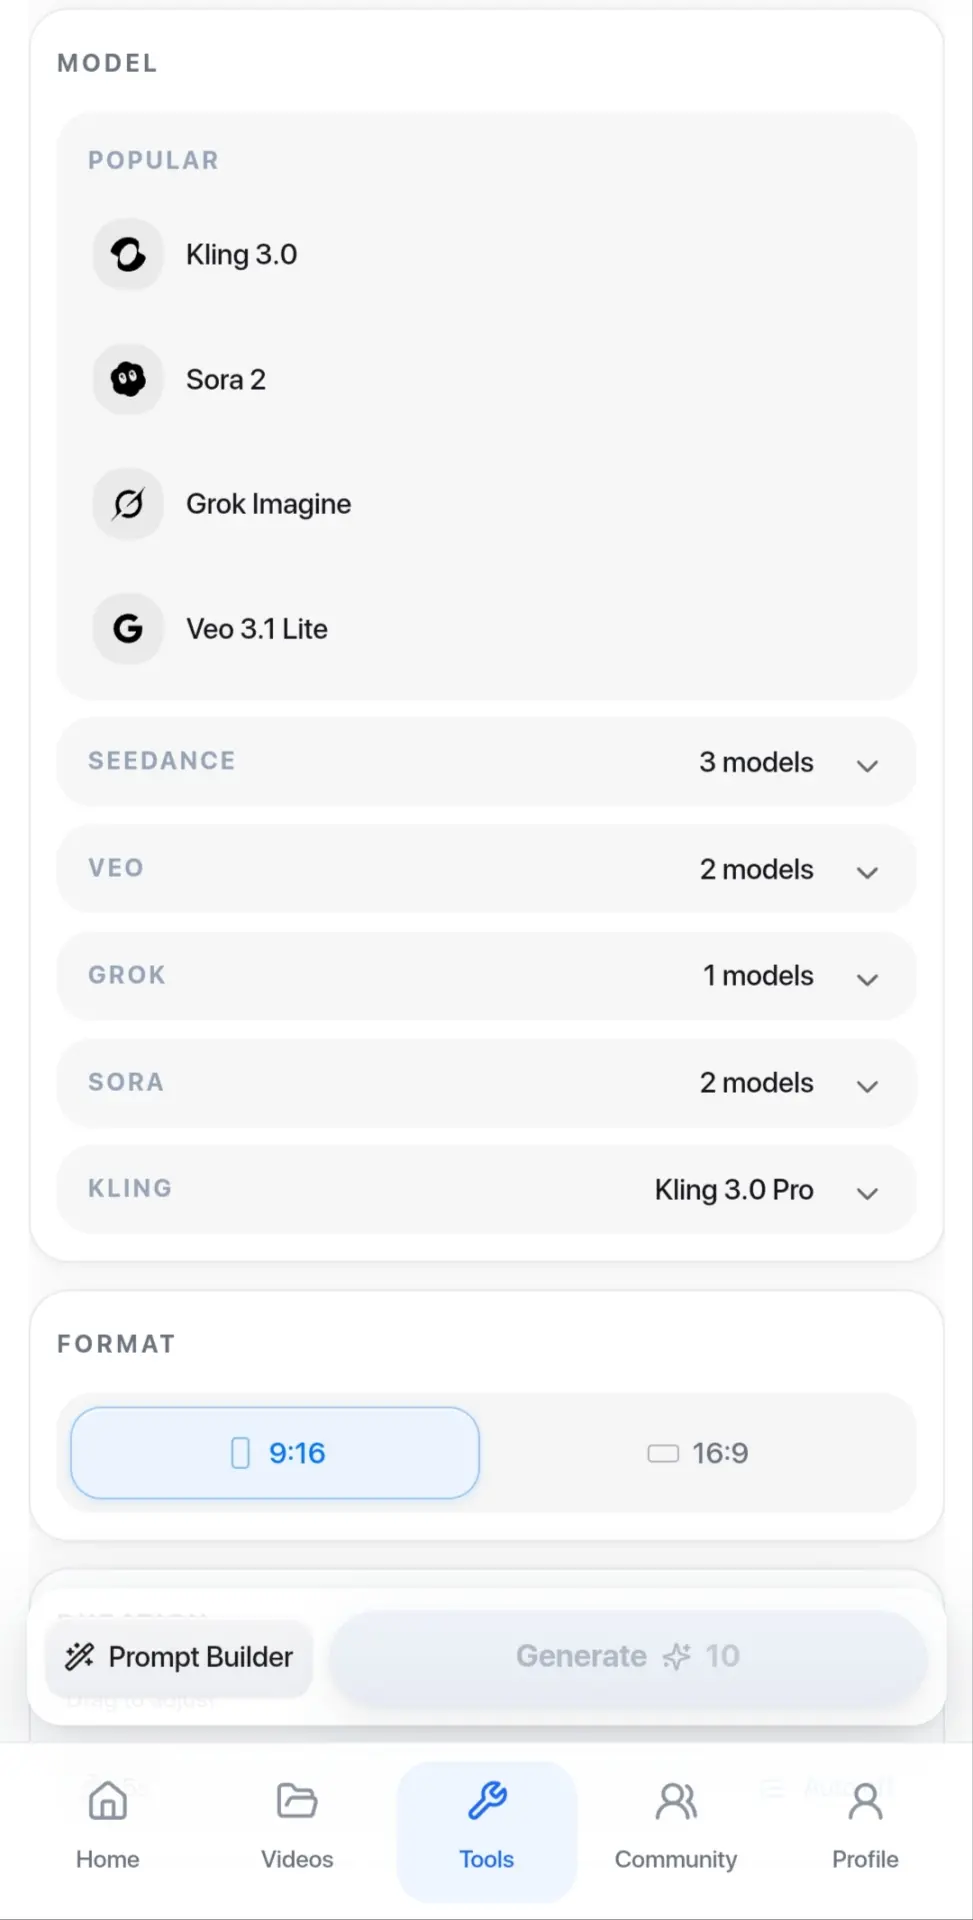Select the Veo 3.1 Lite Google icon

128,629
